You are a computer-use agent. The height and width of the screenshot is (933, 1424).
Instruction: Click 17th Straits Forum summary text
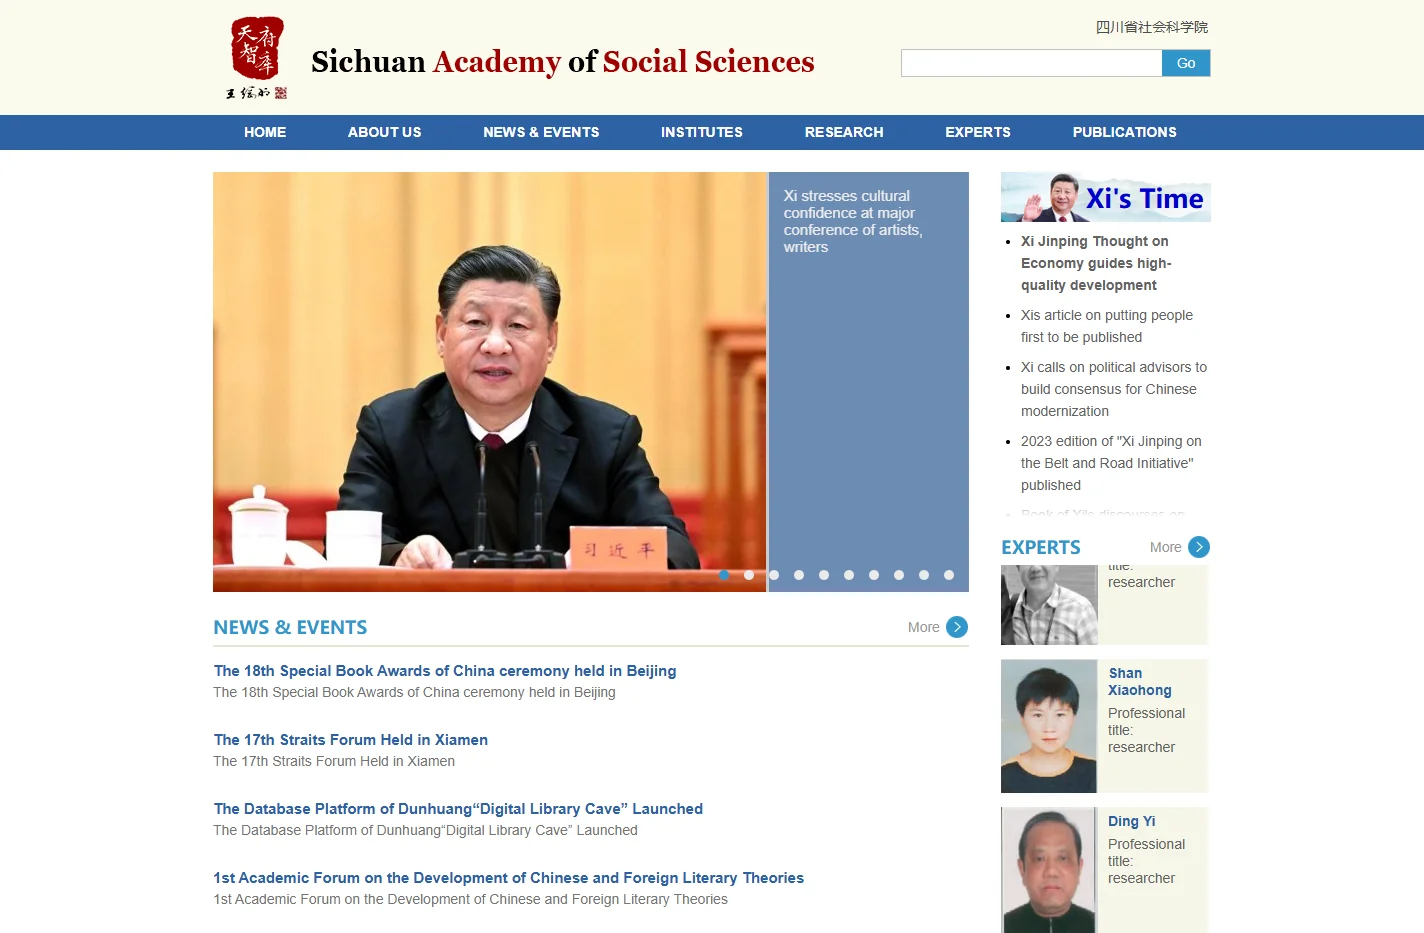tap(334, 761)
